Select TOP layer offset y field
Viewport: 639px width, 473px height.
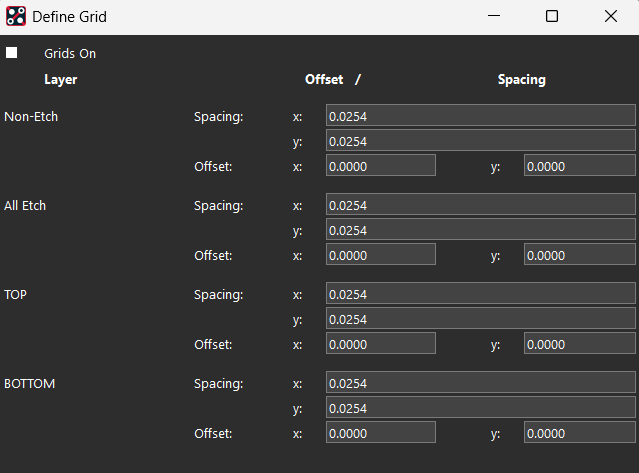tap(579, 344)
